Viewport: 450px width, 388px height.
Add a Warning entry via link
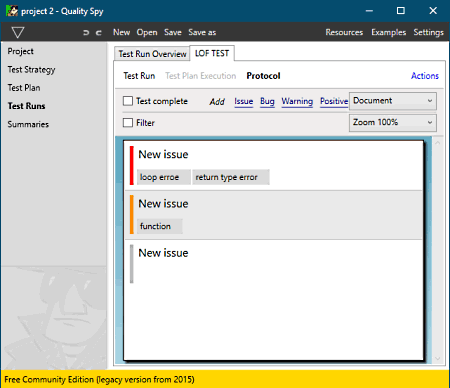[x=297, y=101]
